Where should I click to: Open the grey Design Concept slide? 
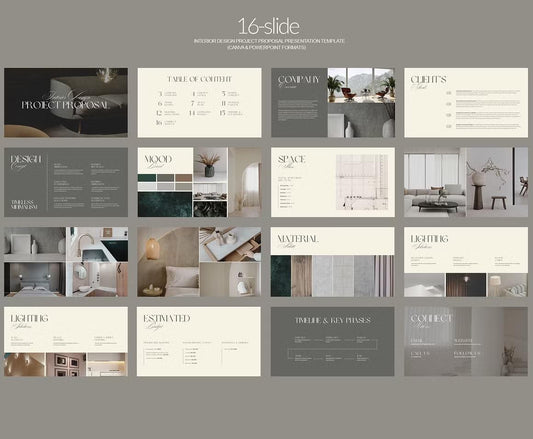coord(66,182)
